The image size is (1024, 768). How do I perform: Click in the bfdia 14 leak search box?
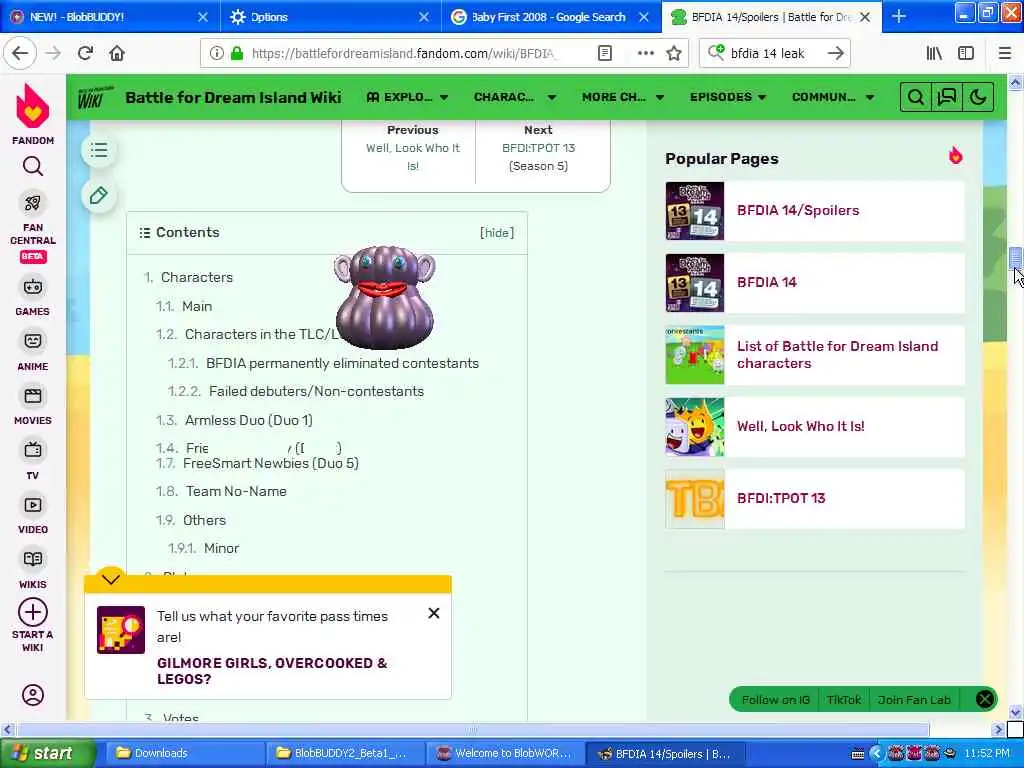click(x=775, y=53)
